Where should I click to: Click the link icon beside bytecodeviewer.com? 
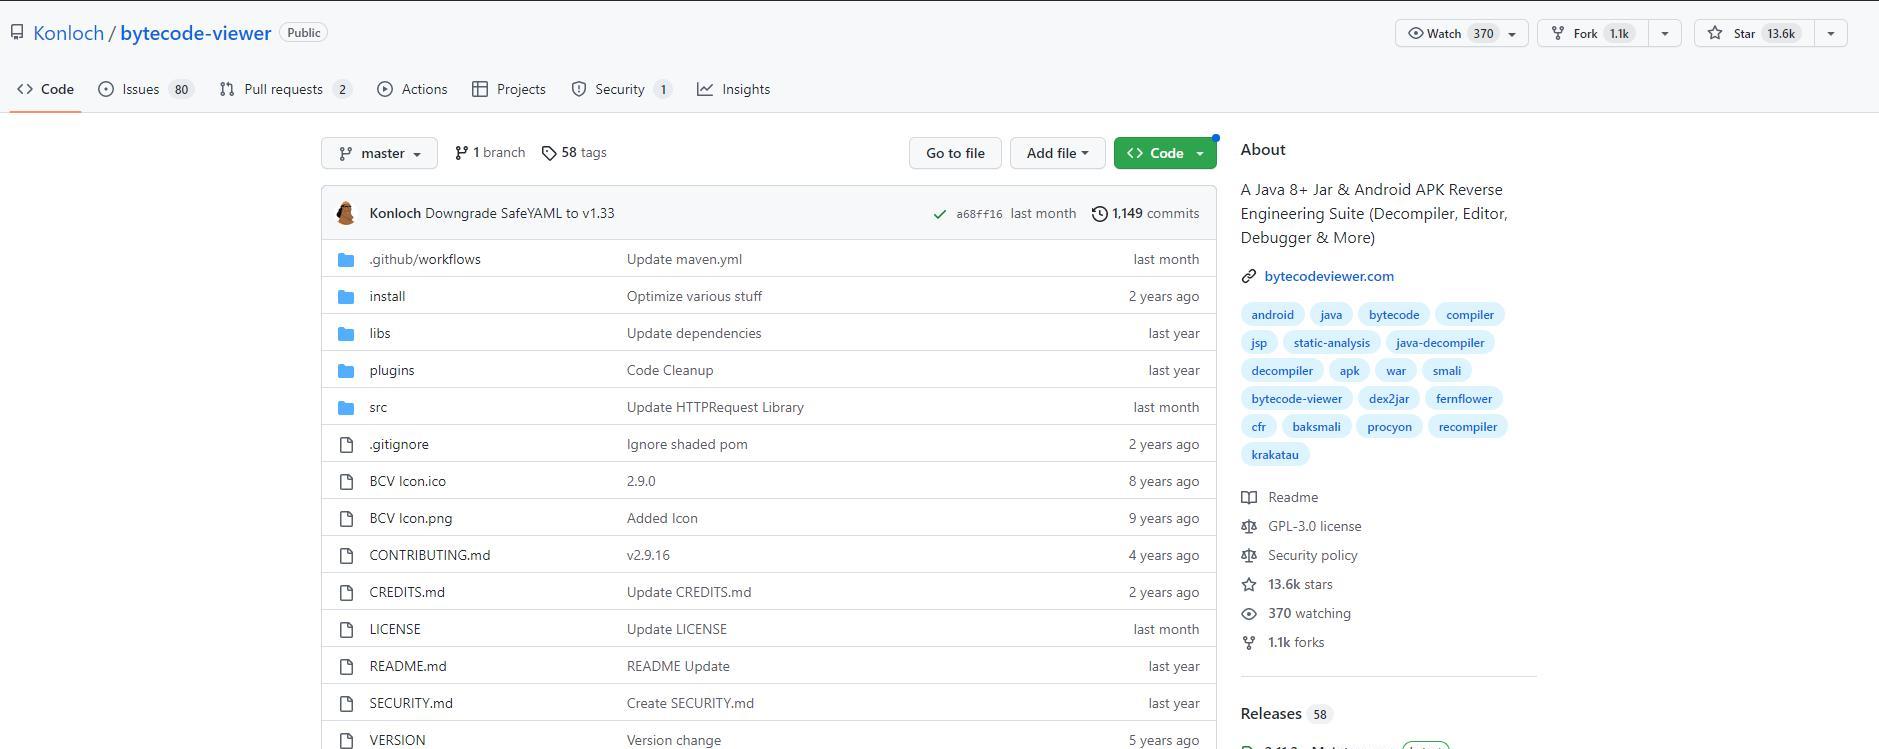(x=1248, y=277)
